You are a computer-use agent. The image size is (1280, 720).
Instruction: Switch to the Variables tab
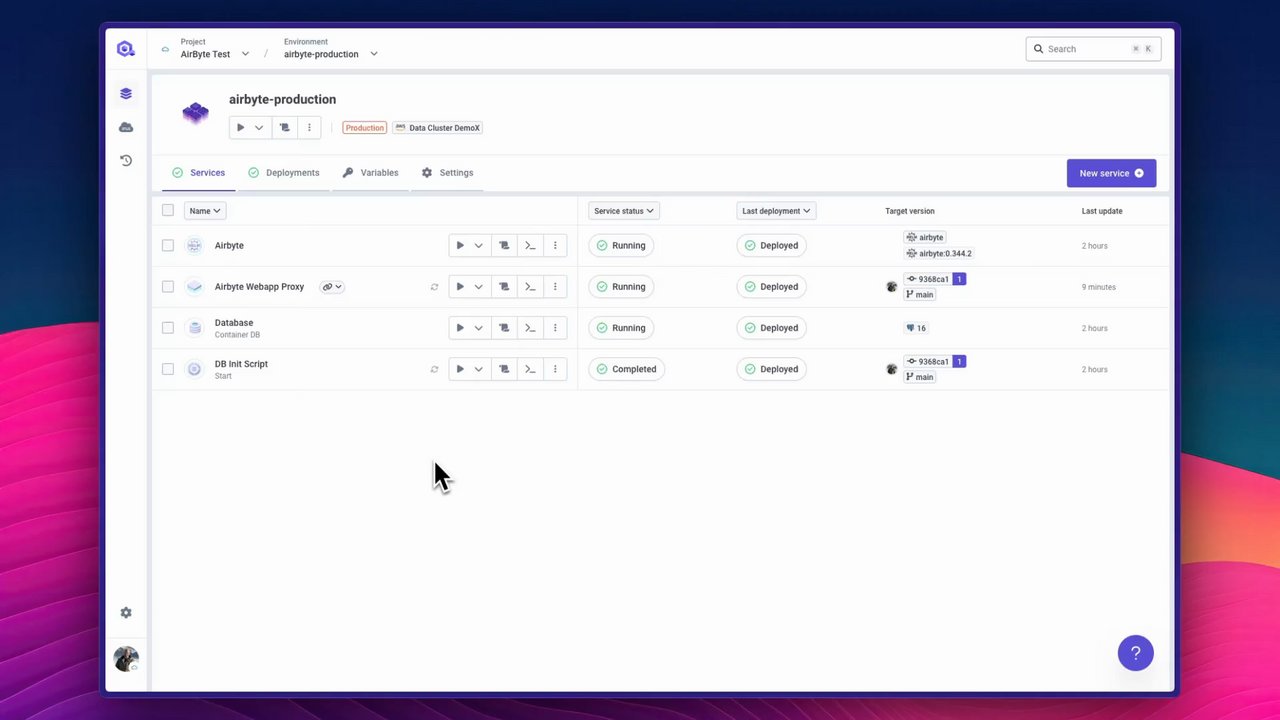coord(371,173)
